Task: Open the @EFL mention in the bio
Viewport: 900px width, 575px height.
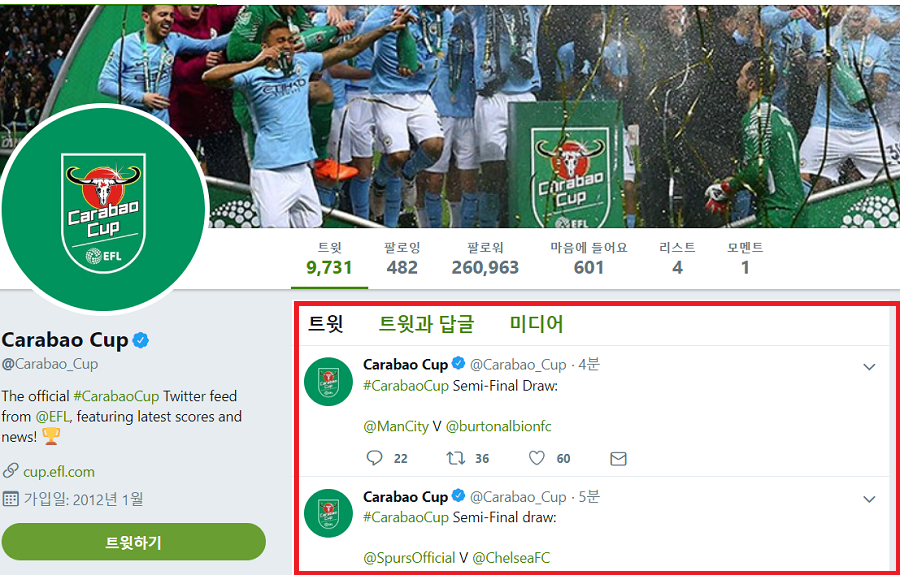Action: pyautogui.click(x=52, y=417)
